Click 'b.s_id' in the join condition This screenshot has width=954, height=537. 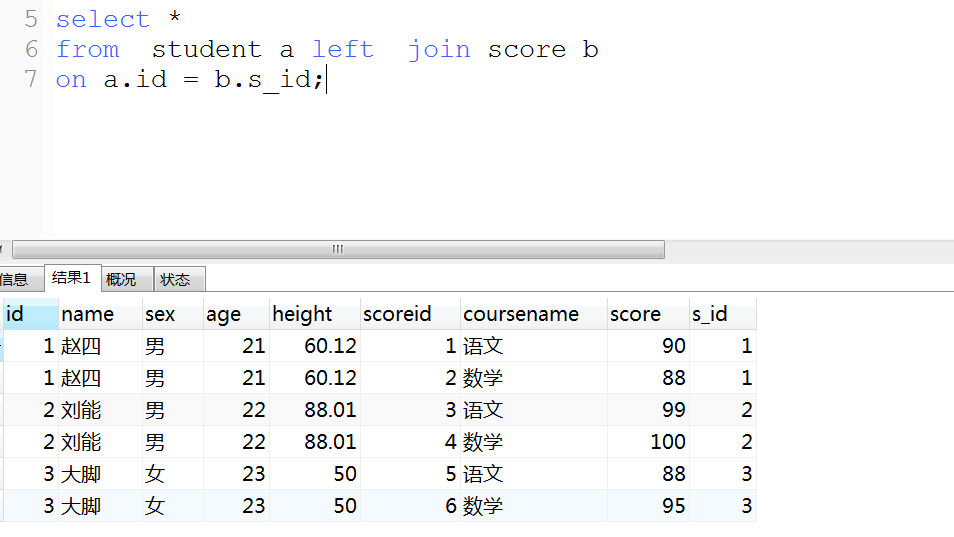click(263, 80)
